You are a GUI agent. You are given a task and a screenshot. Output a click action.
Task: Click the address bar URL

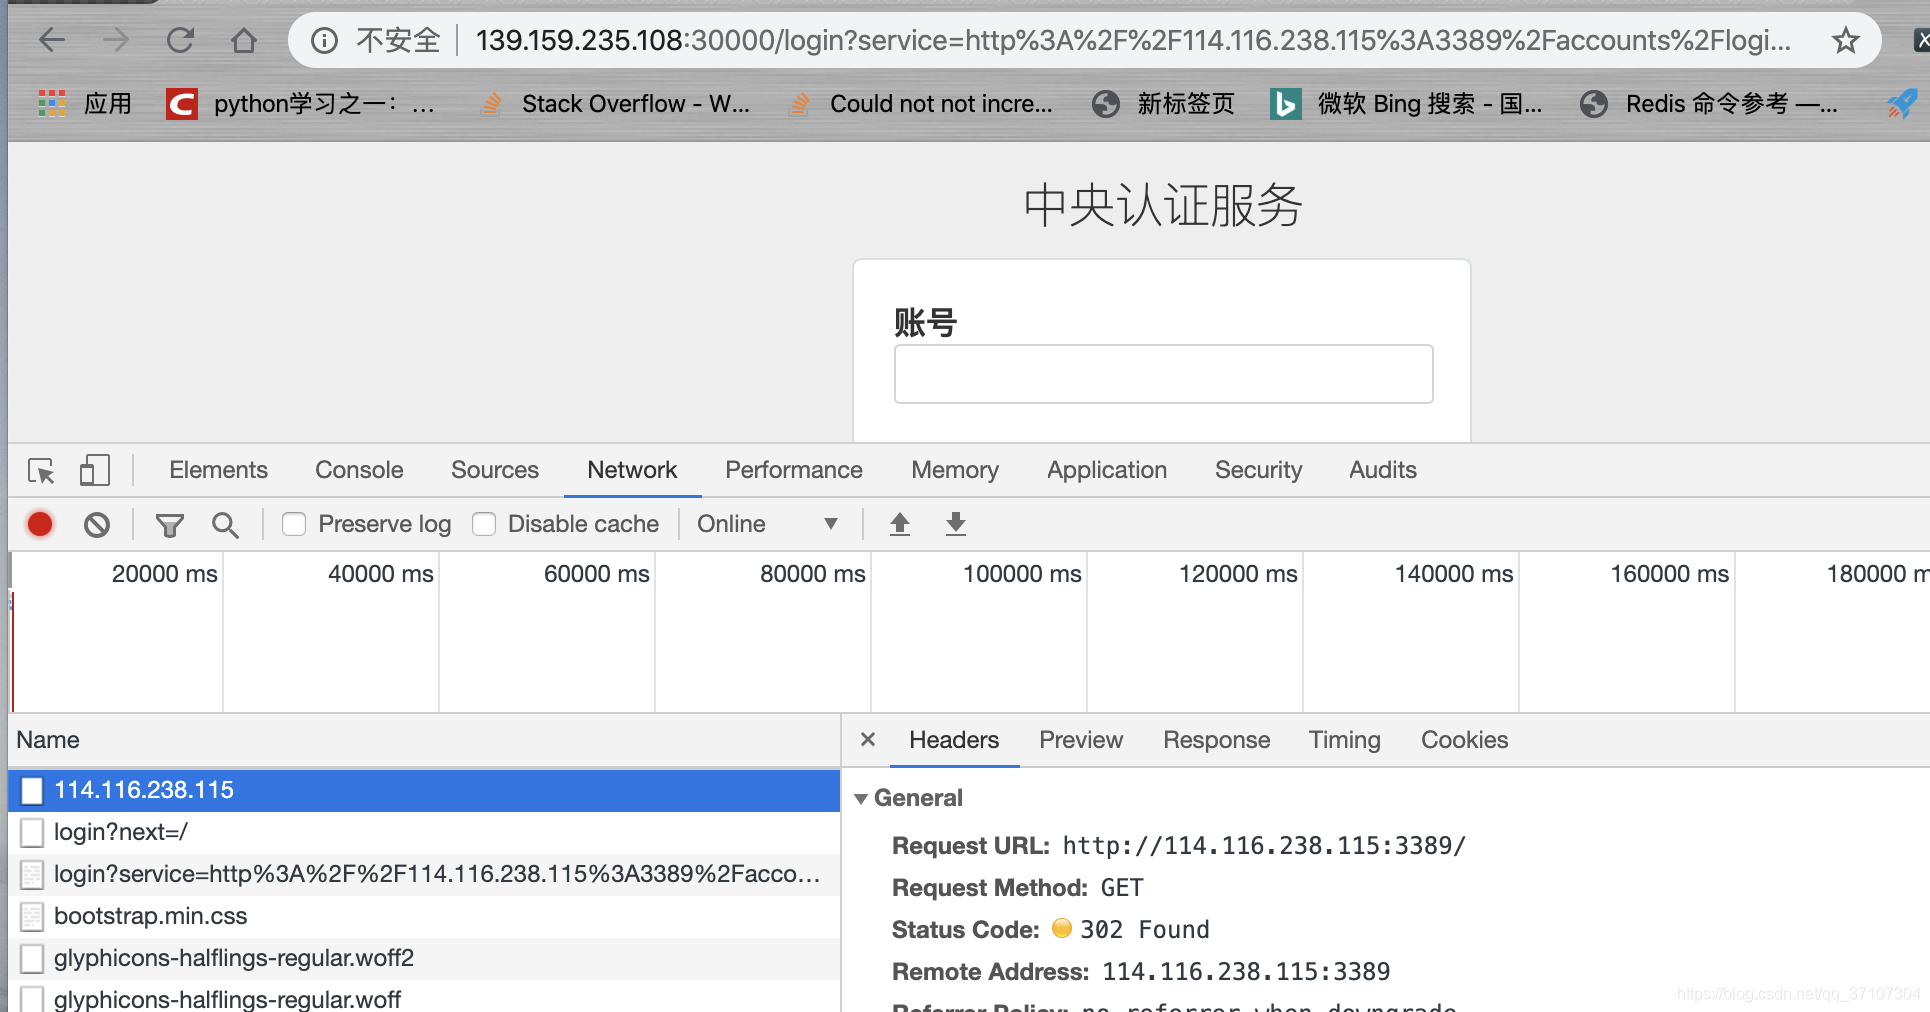pos(1132,40)
